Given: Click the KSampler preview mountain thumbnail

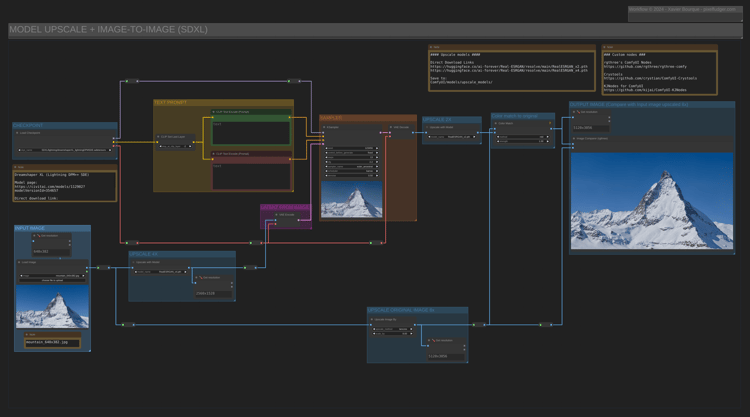Looking at the screenshot, I should [352, 199].
